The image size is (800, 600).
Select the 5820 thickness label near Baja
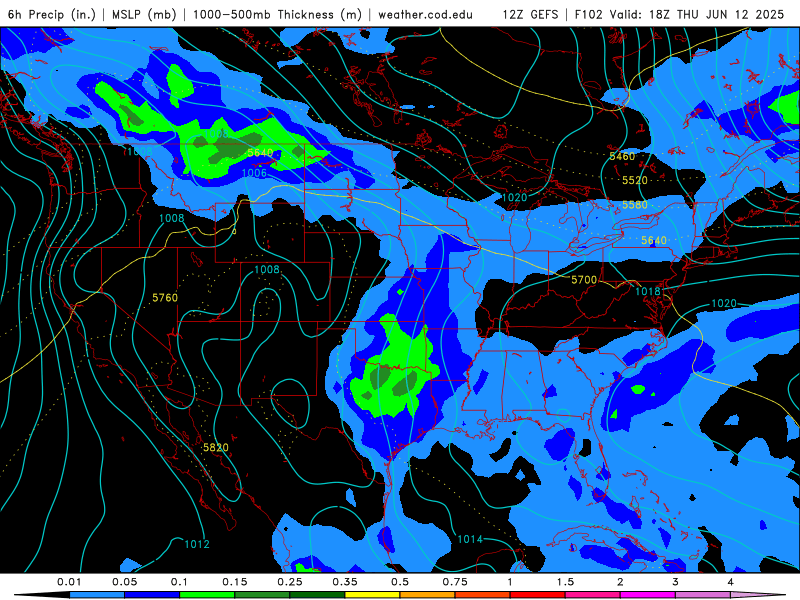216,447
